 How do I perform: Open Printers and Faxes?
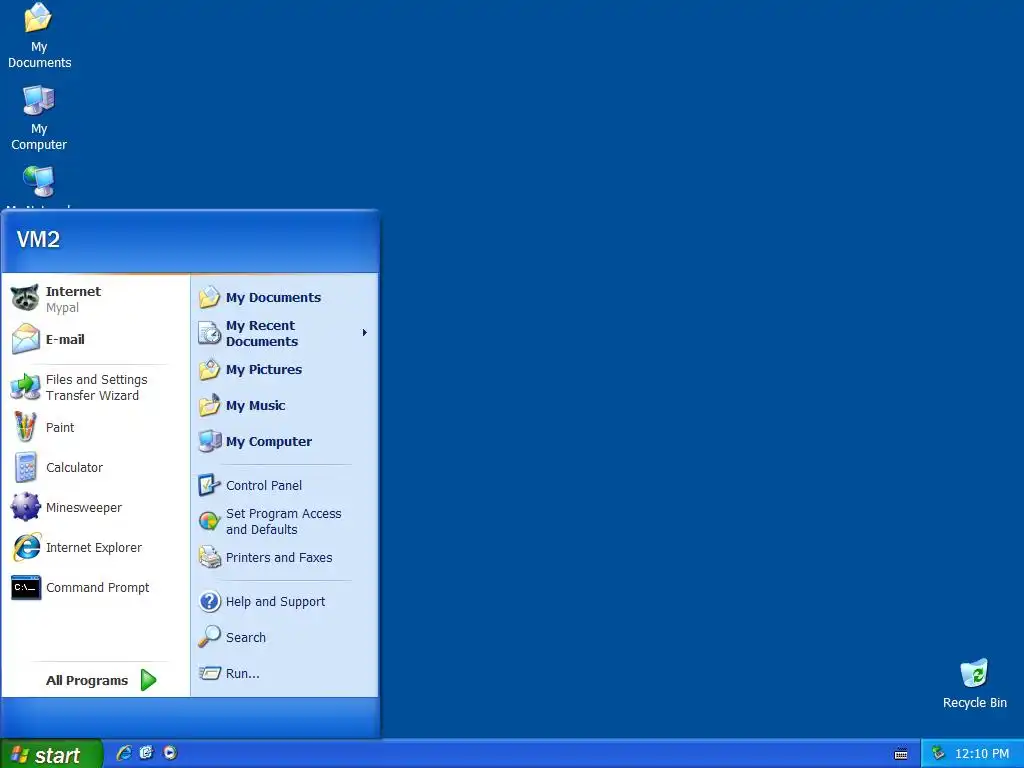(284, 558)
